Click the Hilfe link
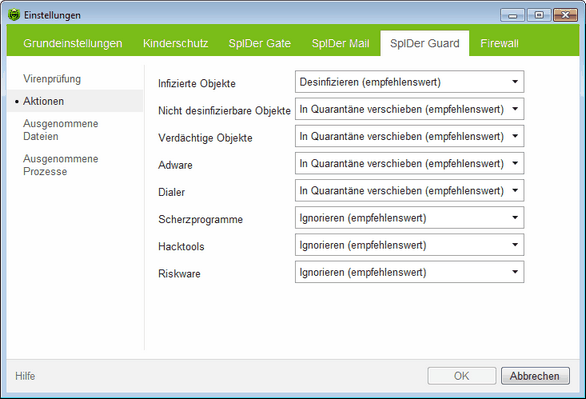 point(25,376)
